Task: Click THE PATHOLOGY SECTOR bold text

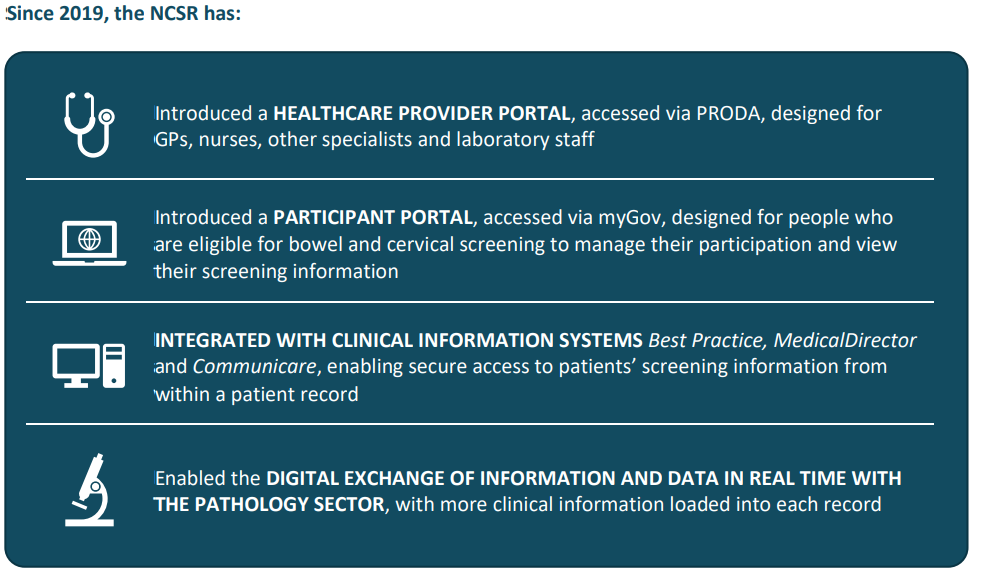Action: coord(269,504)
